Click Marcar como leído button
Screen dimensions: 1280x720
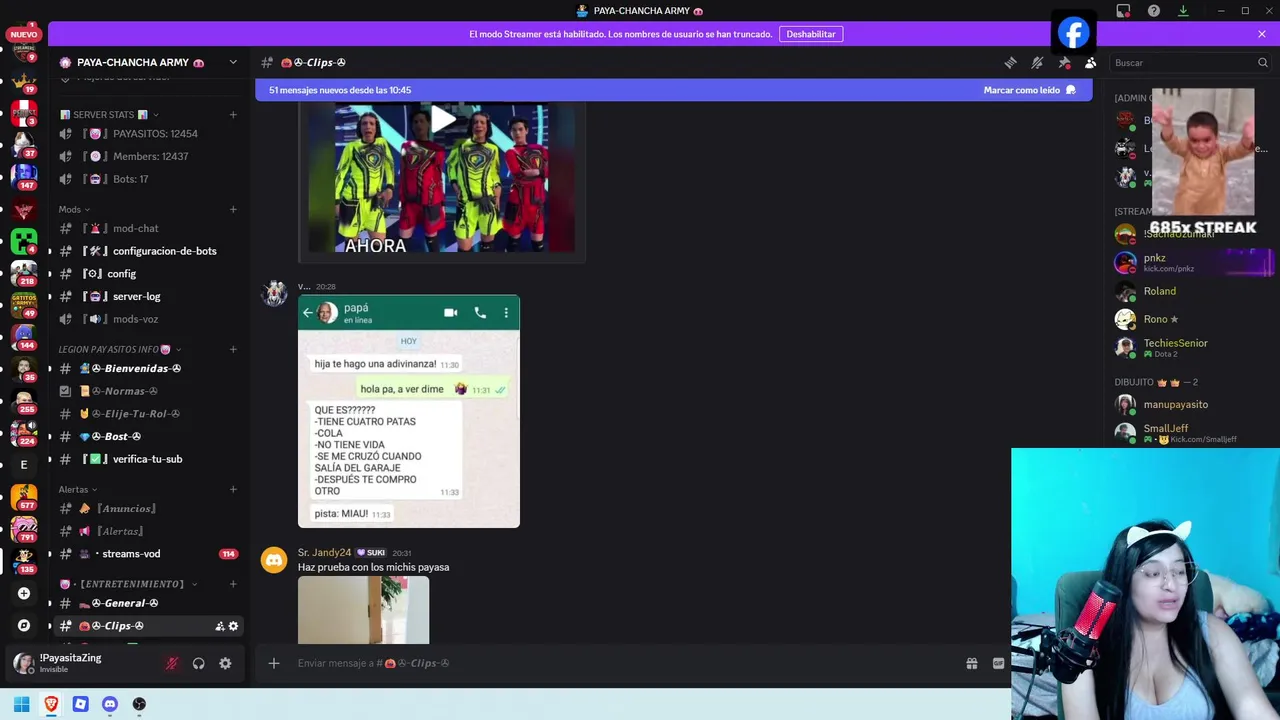[1029, 90]
